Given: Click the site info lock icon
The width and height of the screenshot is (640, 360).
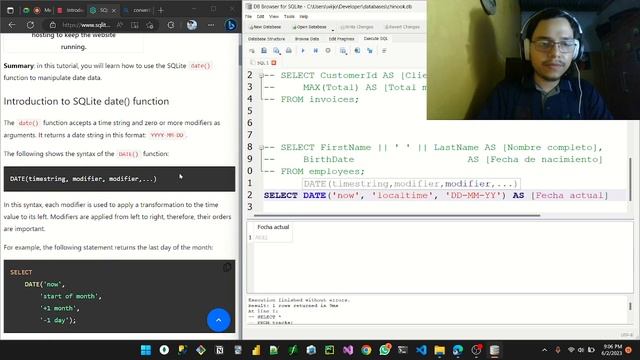Looking at the screenshot, I should [53, 25].
